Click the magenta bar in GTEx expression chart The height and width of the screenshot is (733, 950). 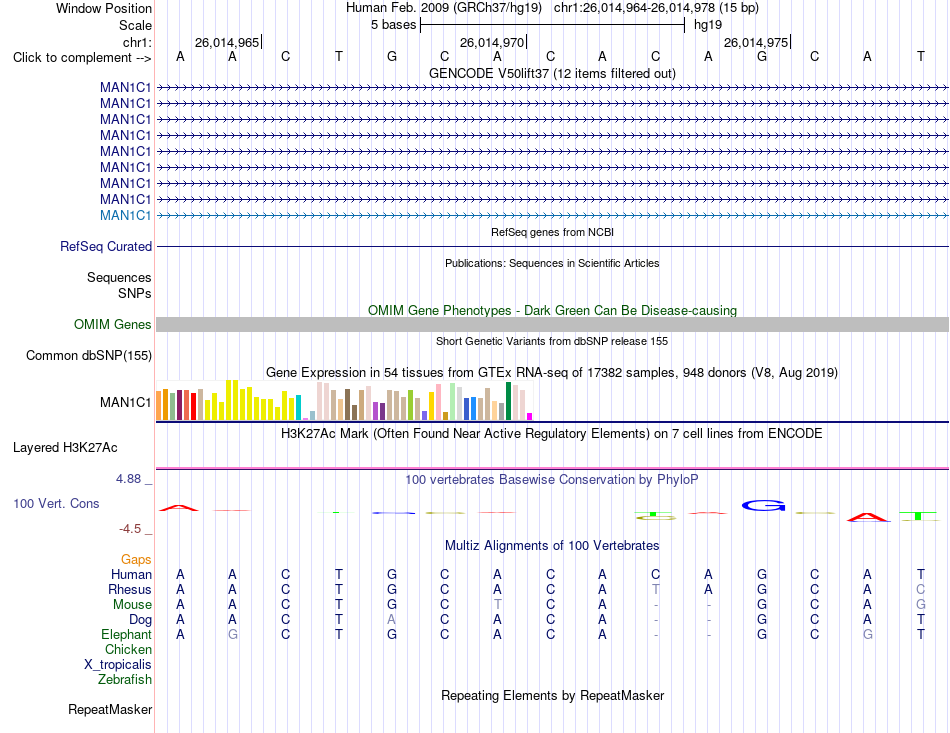(x=530, y=417)
